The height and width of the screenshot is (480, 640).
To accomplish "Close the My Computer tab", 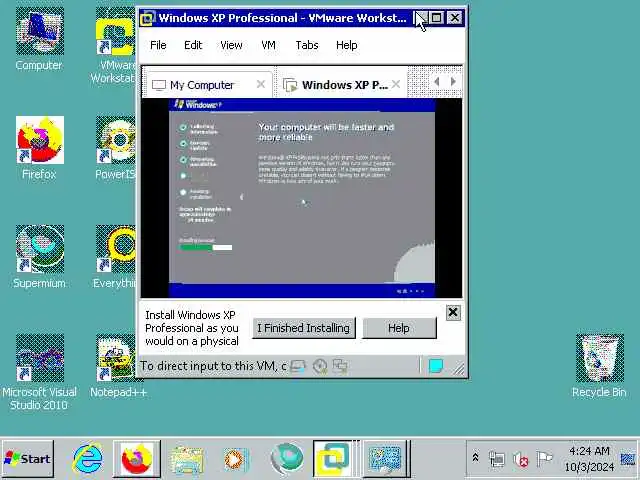I will 261,84.
